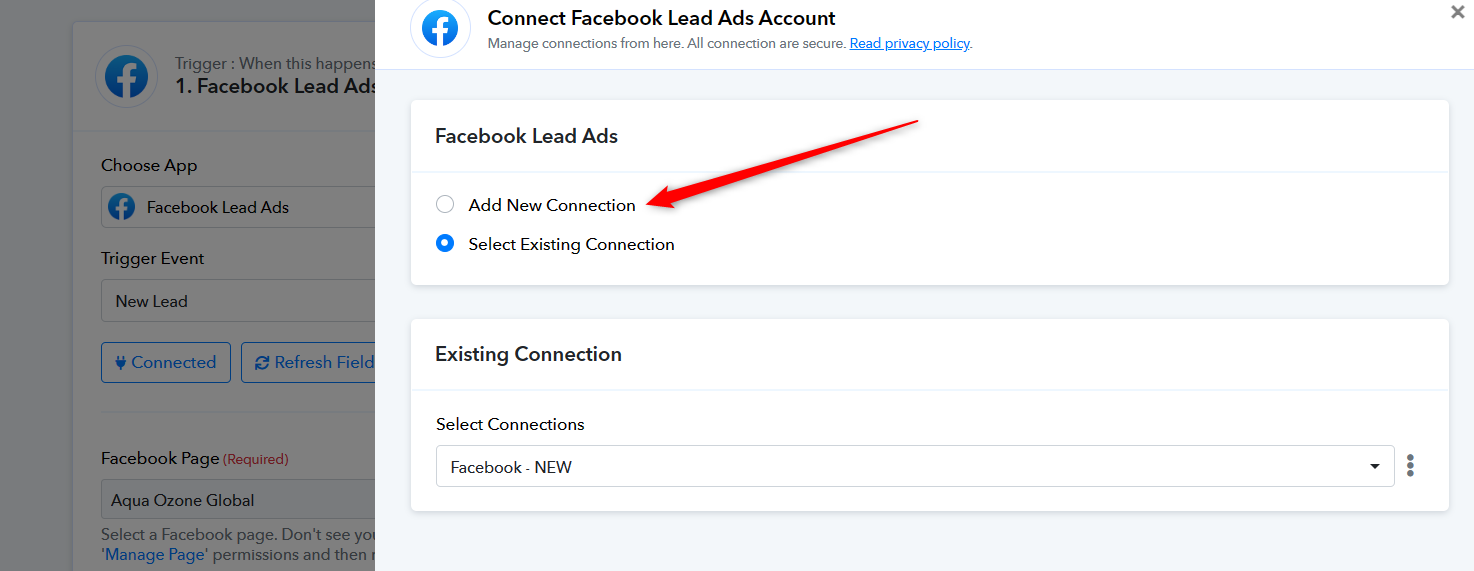Open the Read privacy policy link
The width and height of the screenshot is (1474, 571).
click(909, 44)
